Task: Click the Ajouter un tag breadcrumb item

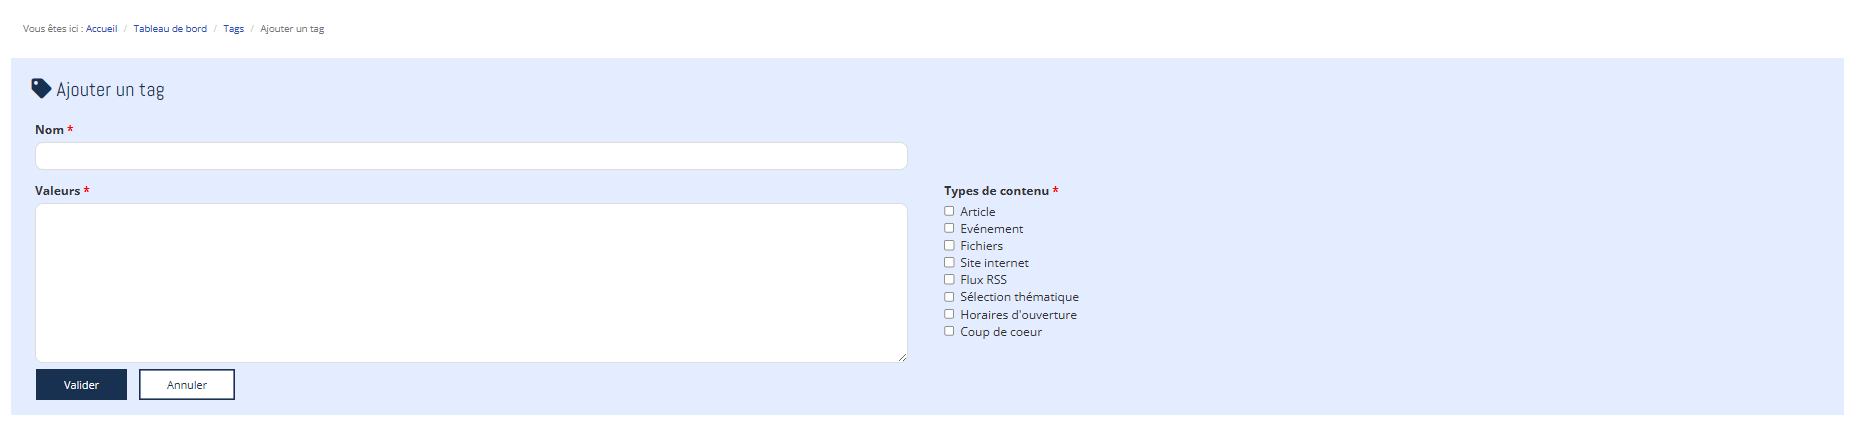Action: [x=292, y=29]
